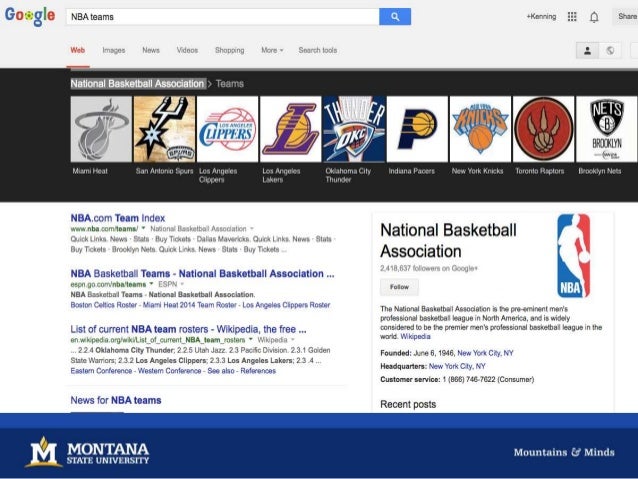Open the Toronto Raptors logo thumbnail
The image size is (638, 479).
click(x=544, y=129)
